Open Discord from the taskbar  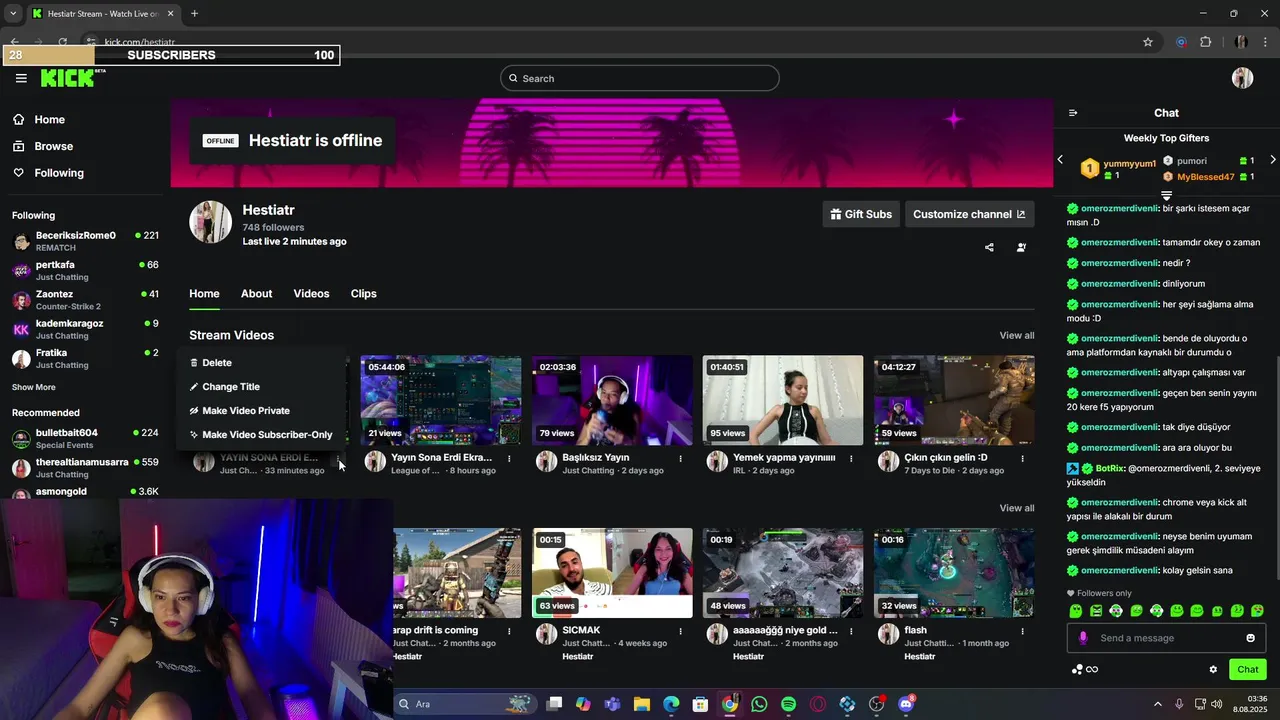(906, 704)
